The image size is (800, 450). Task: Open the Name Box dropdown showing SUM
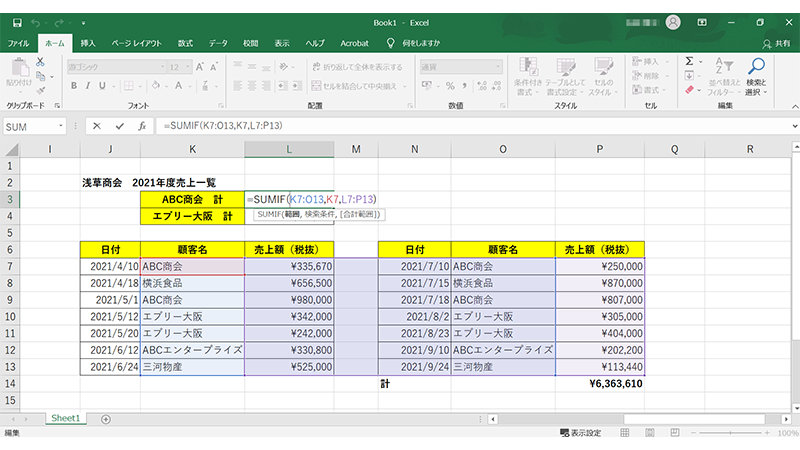click(x=61, y=126)
